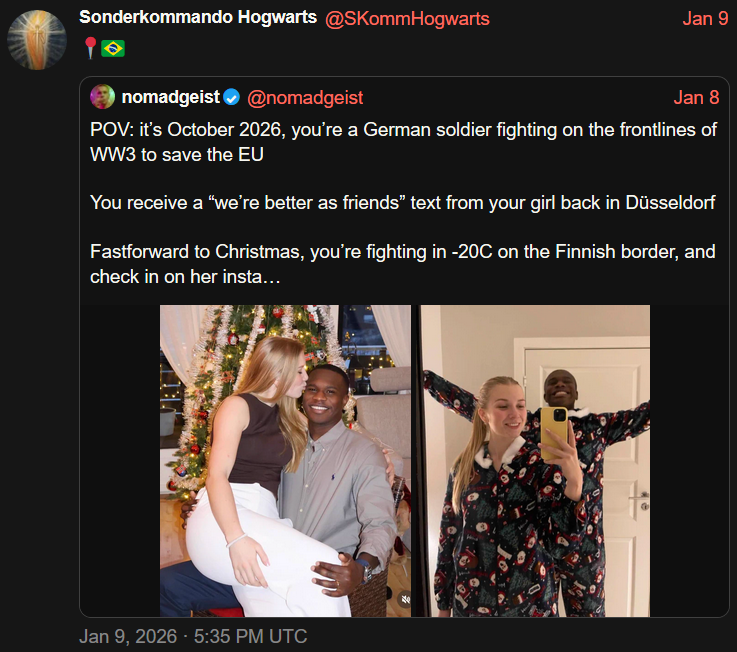Open the Jan 8 quoted tweet date
The height and width of the screenshot is (652, 737).
coord(696,98)
